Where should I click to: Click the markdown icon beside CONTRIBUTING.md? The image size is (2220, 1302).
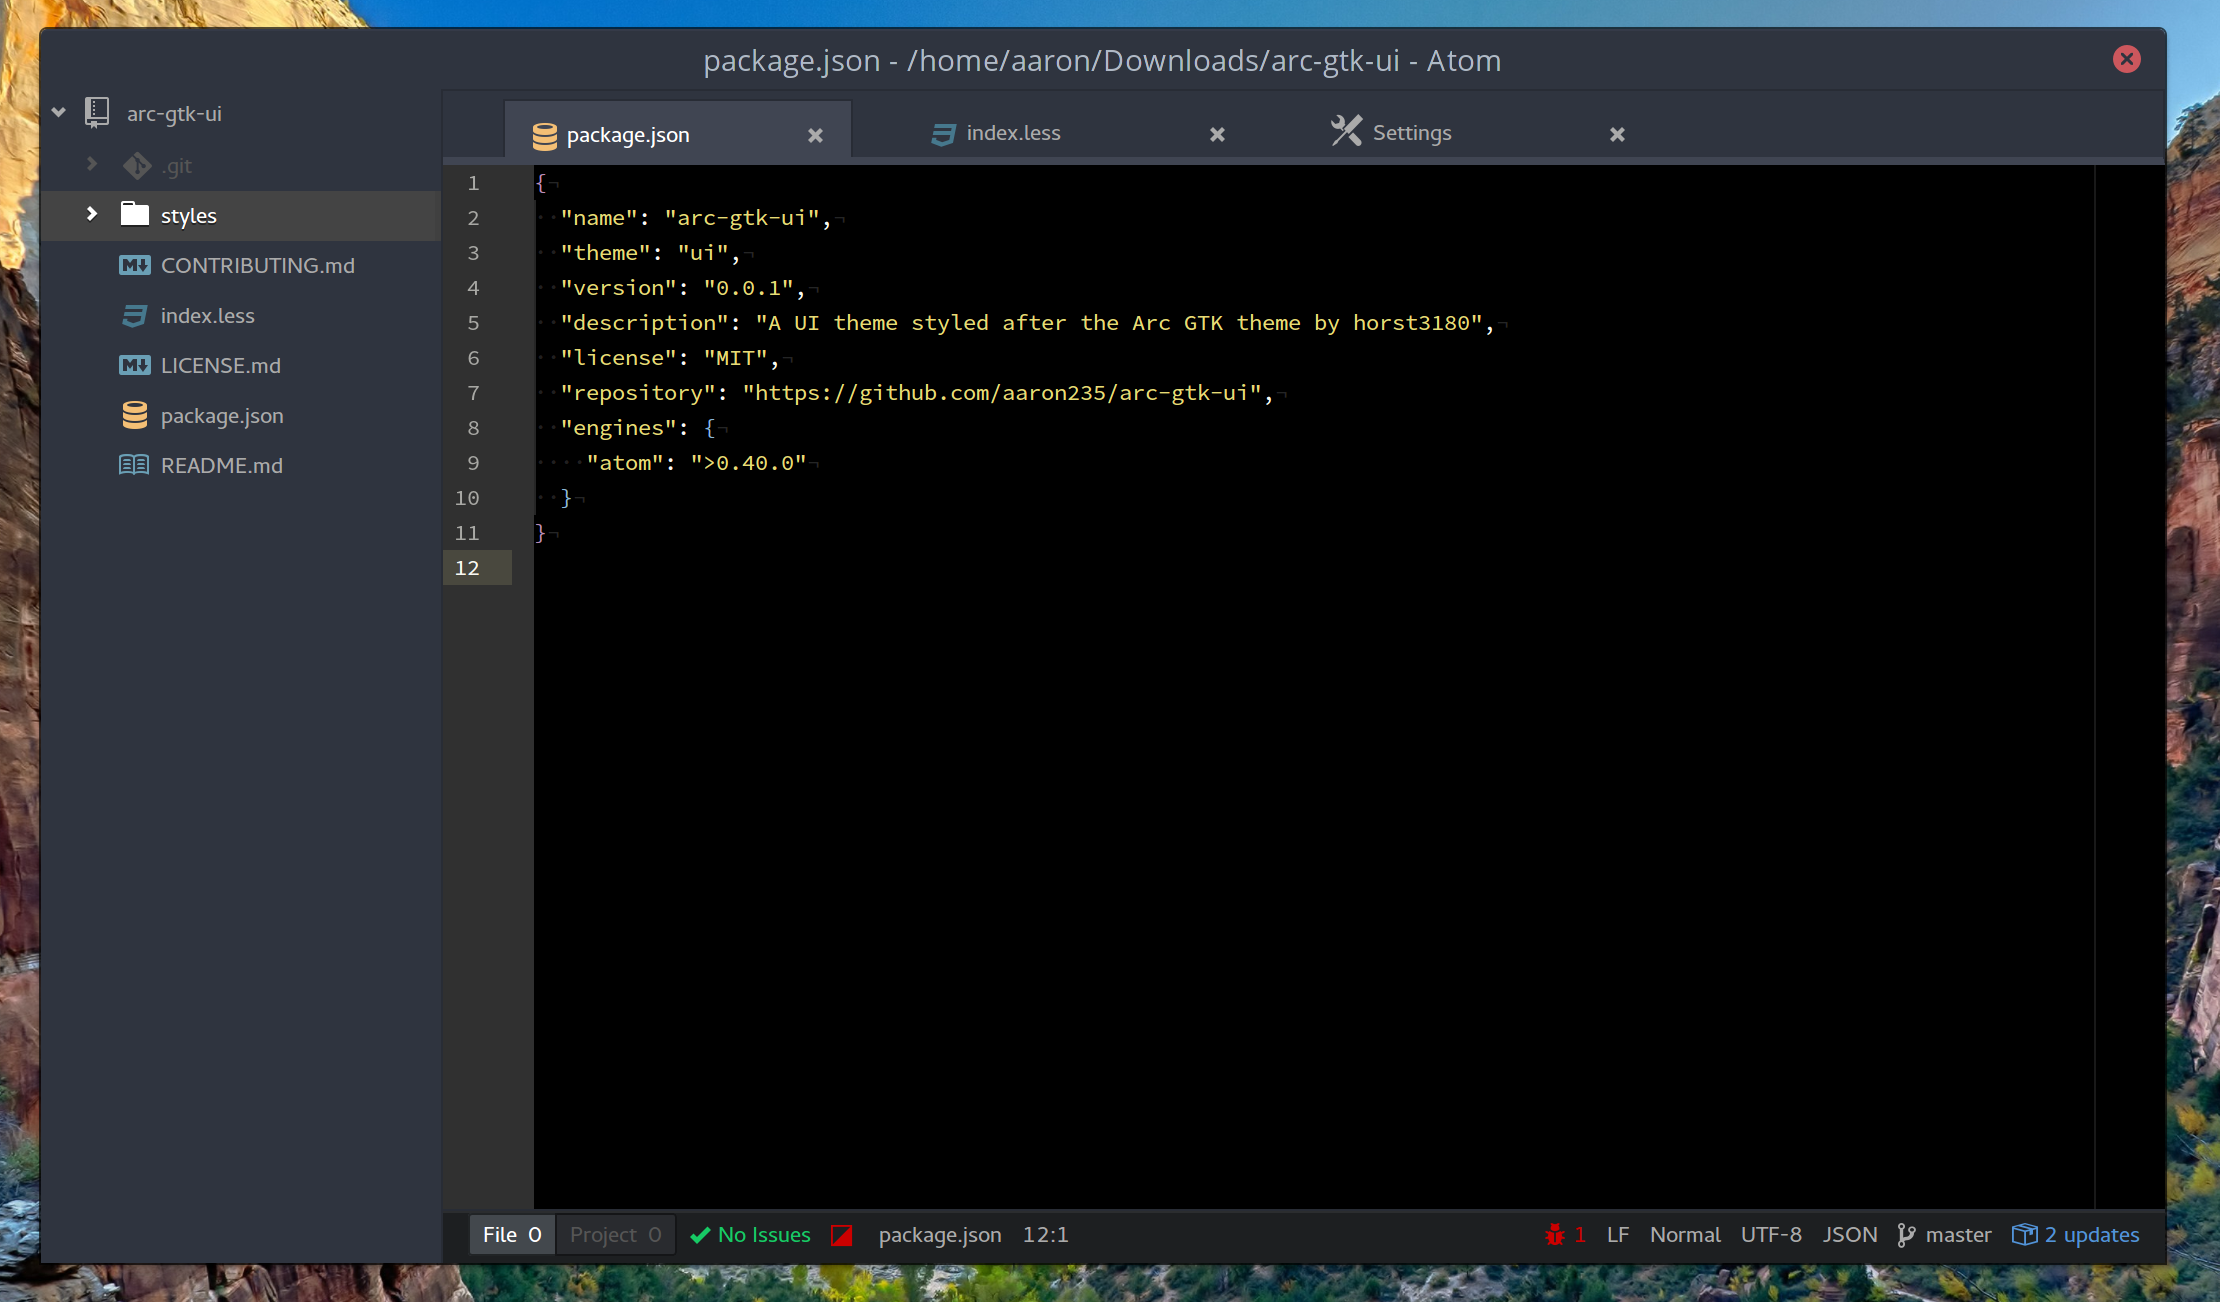[135, 265]
